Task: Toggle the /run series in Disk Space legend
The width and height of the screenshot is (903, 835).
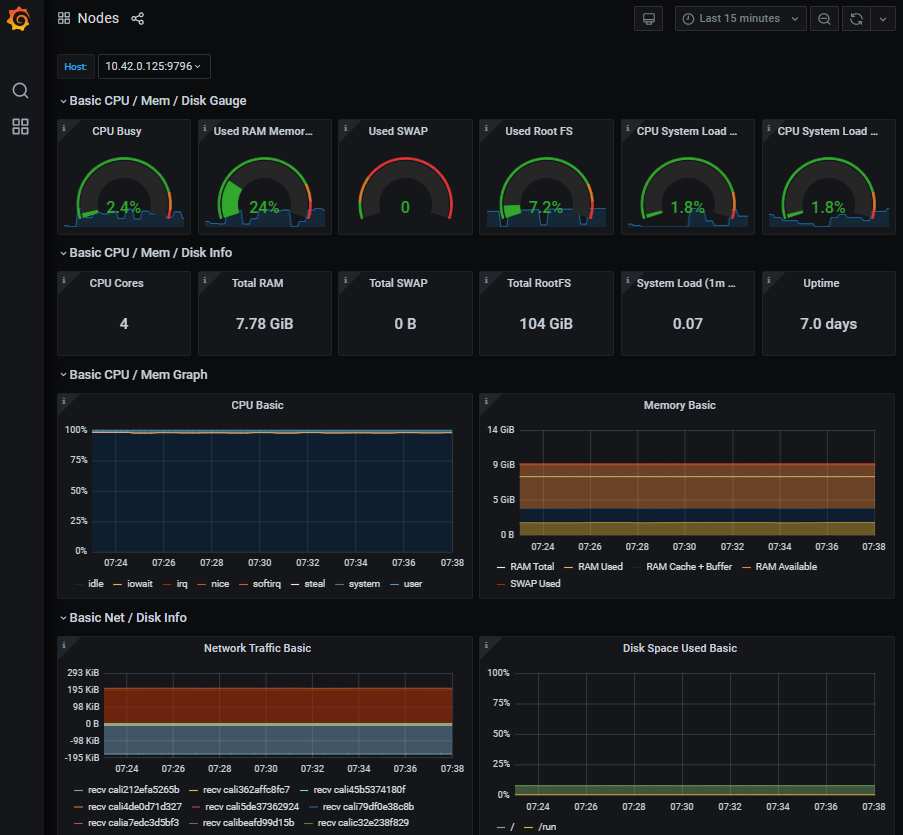Action: click(547, 827)
